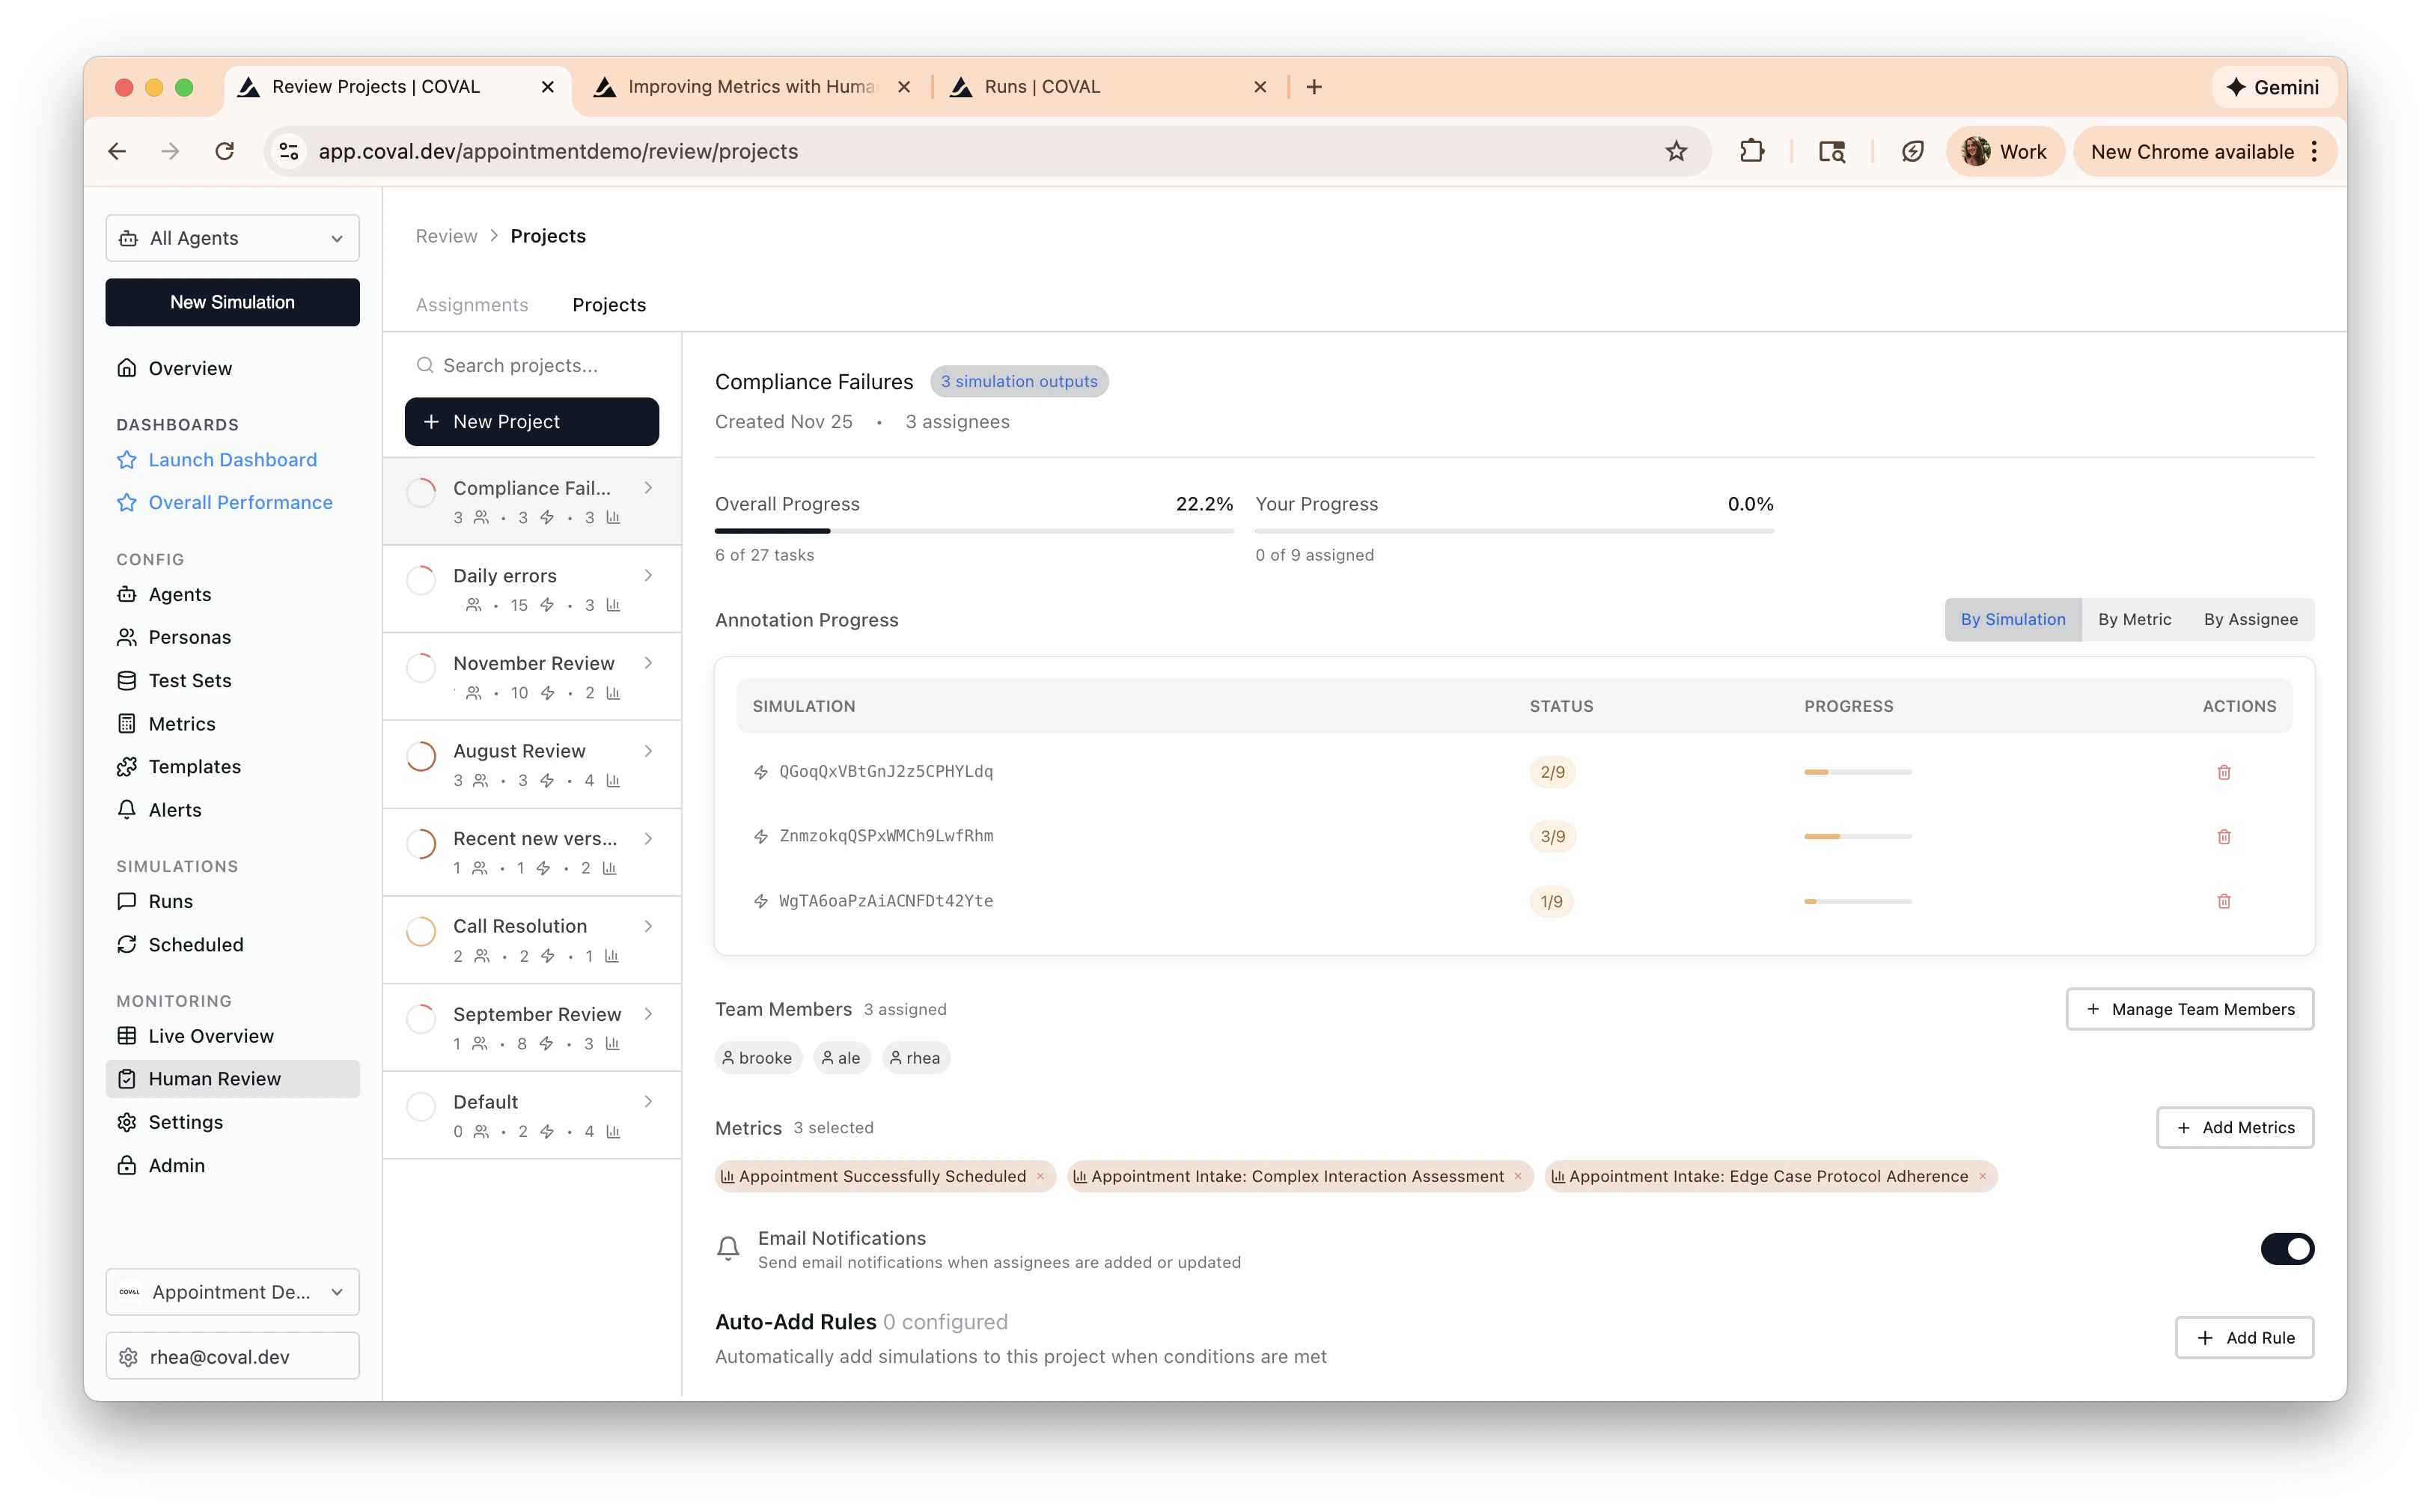Viewport: 2431px width, 1512px height.
Task: Disable email notifications
Action: click(x=2288, y=1248)
